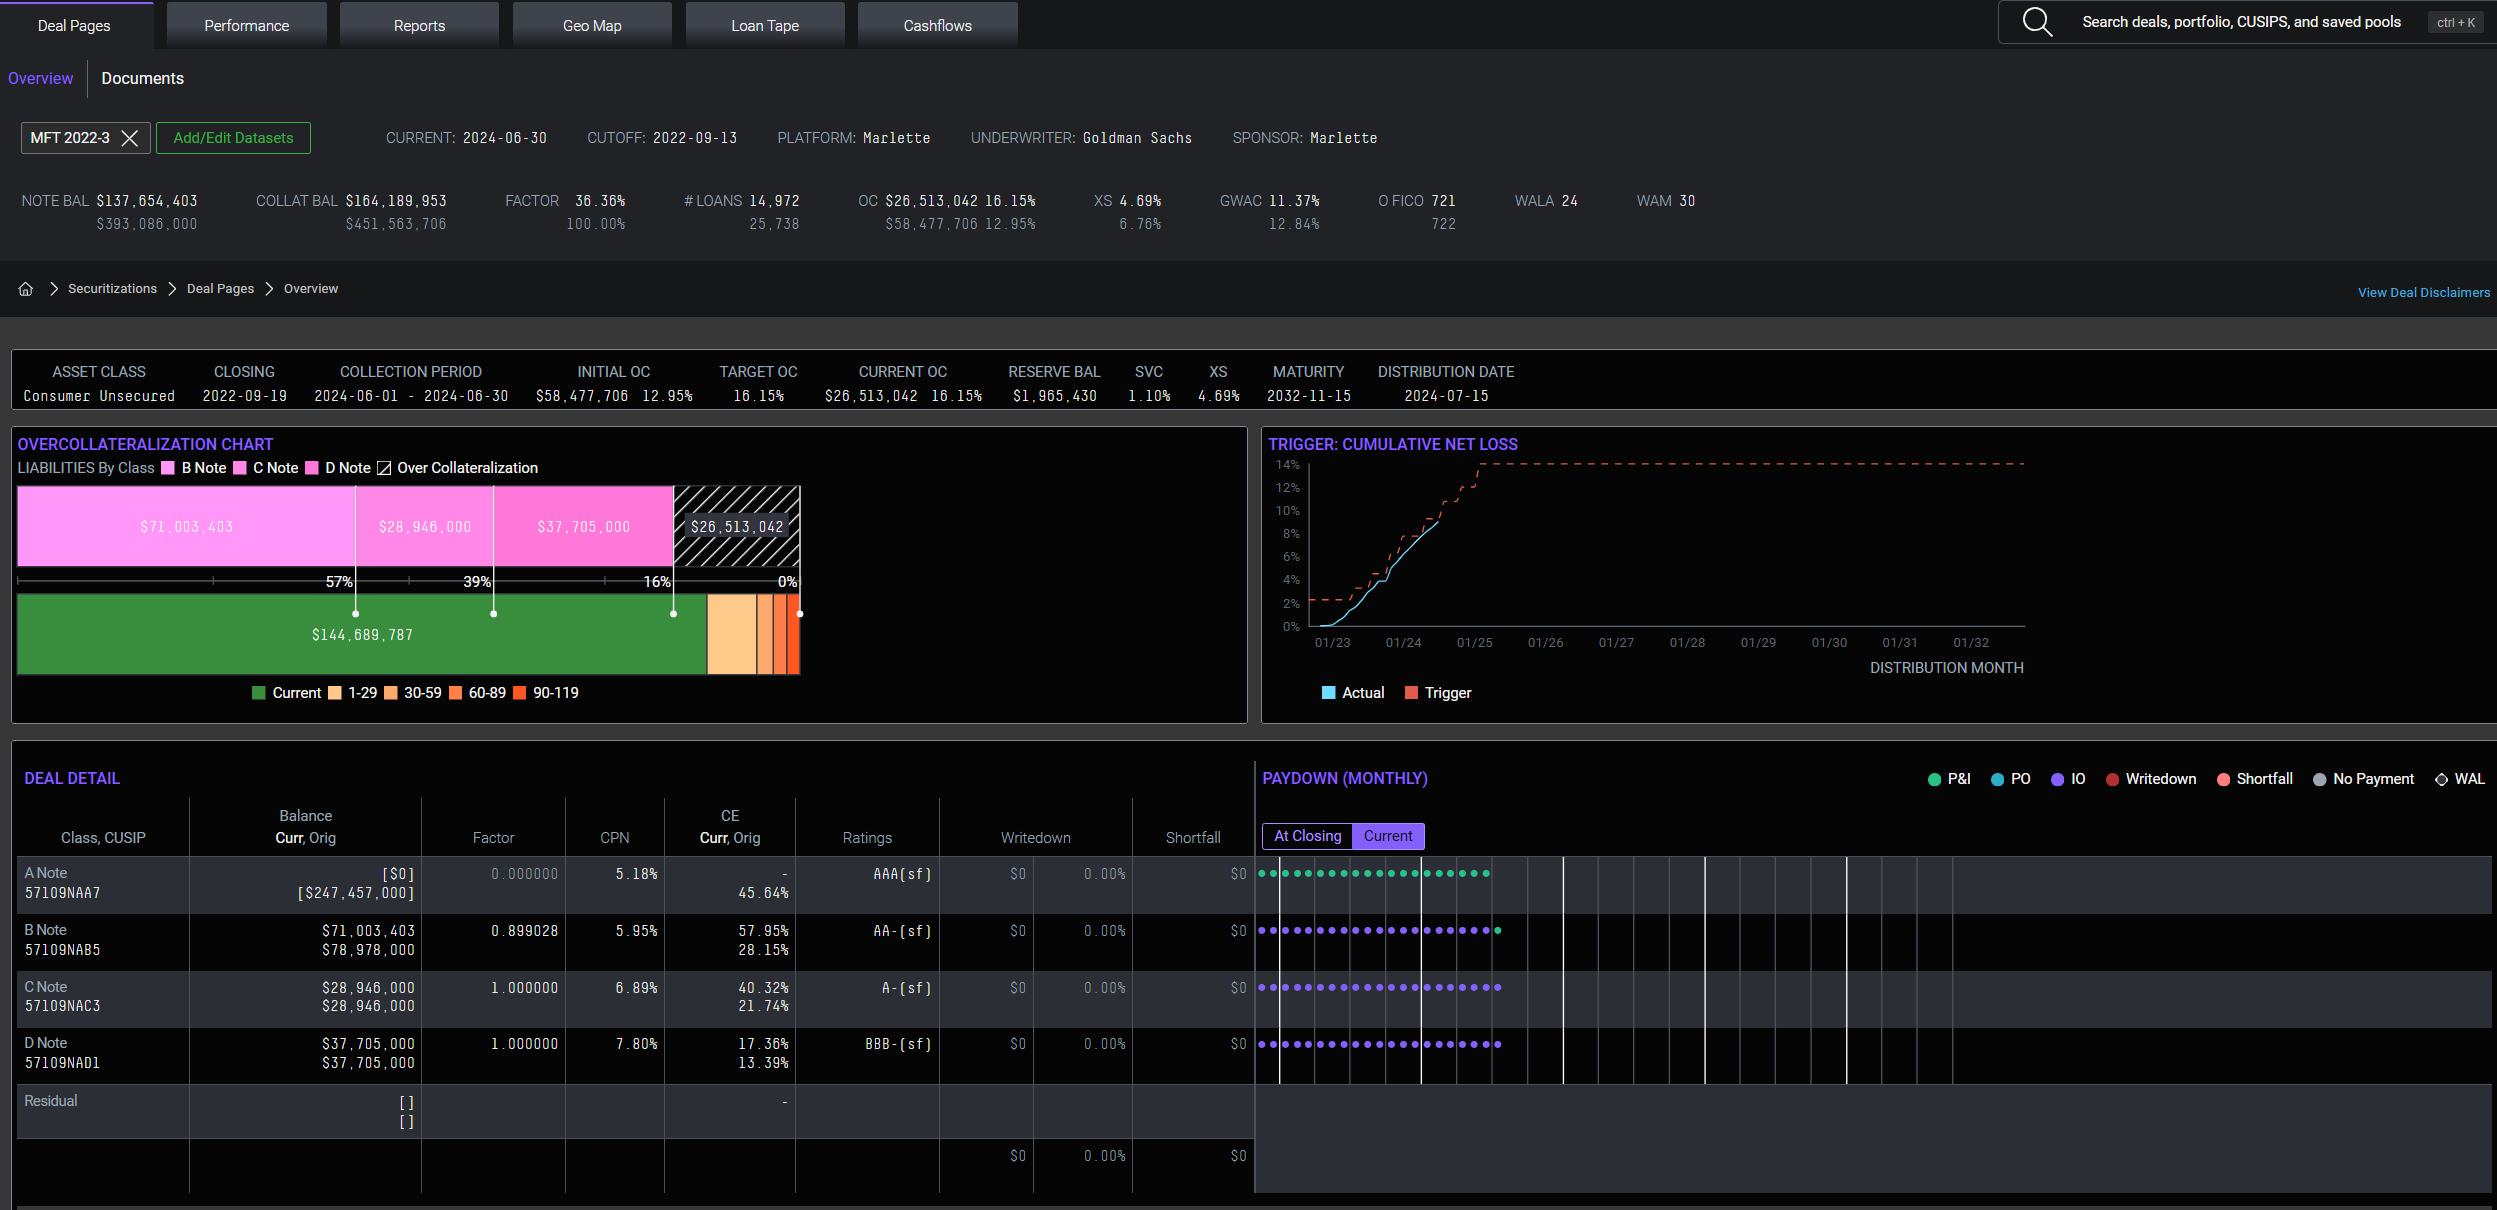
Task: Click the home breadcrumb icon
Action: (x=26, y=289)
